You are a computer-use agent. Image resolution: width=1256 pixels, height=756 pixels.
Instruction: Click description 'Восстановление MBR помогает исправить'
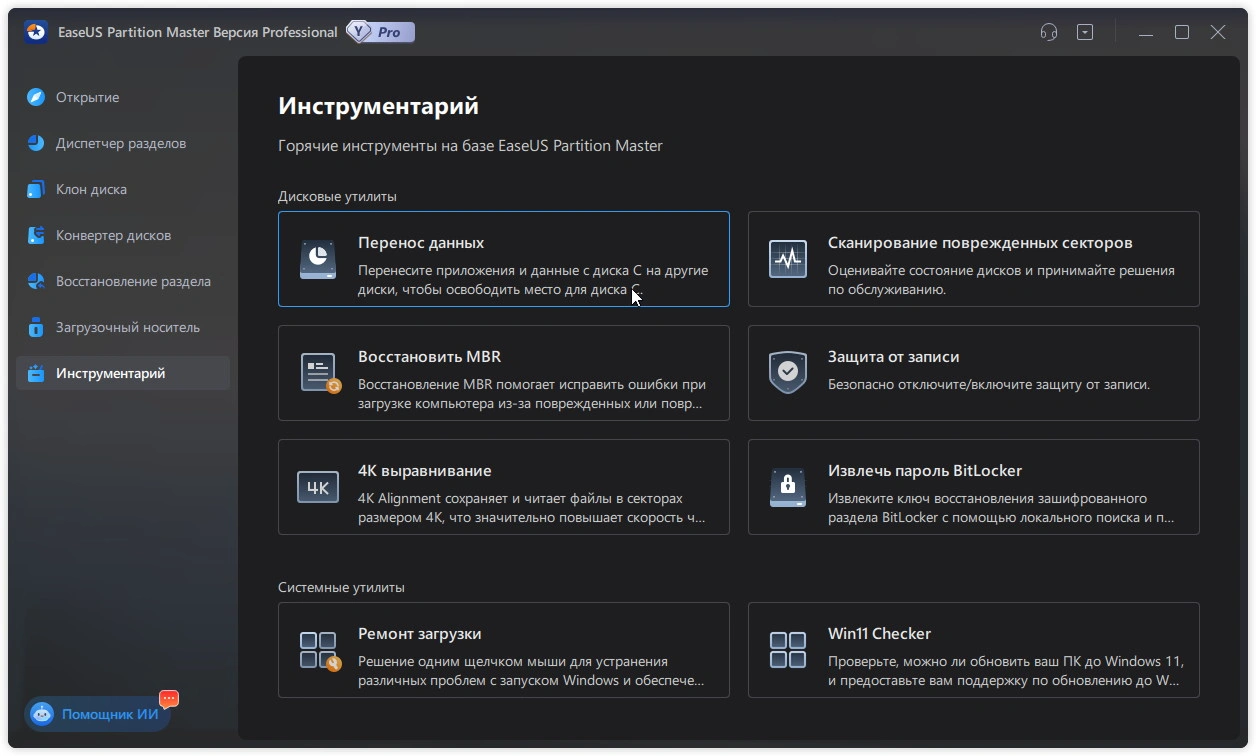pos(532,394)
